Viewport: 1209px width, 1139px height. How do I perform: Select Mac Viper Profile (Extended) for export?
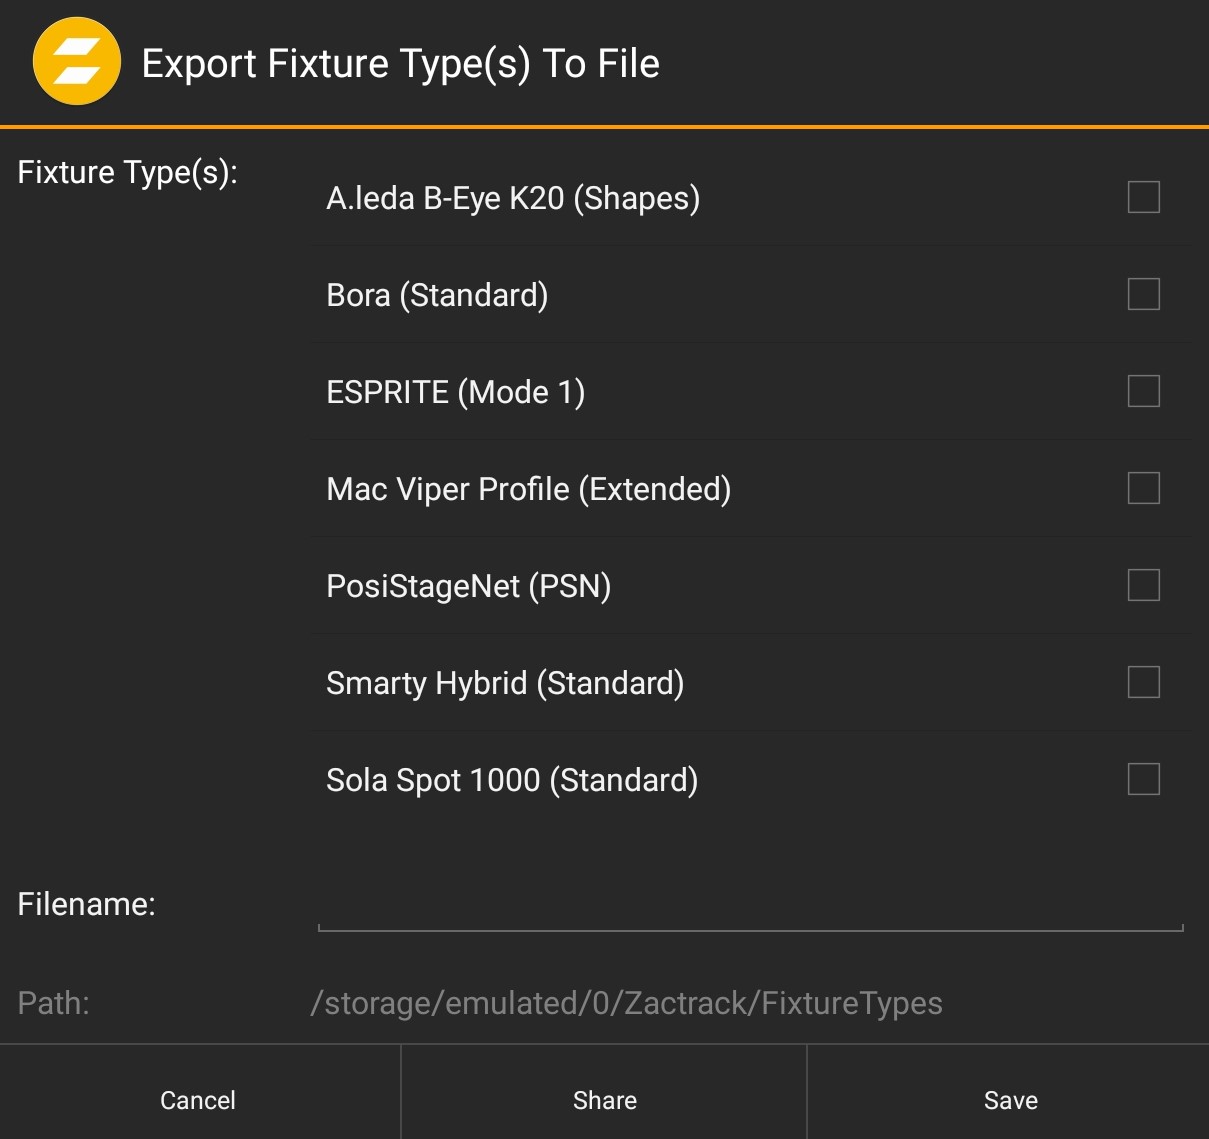pyautogui.click(x=1143, y=489)
